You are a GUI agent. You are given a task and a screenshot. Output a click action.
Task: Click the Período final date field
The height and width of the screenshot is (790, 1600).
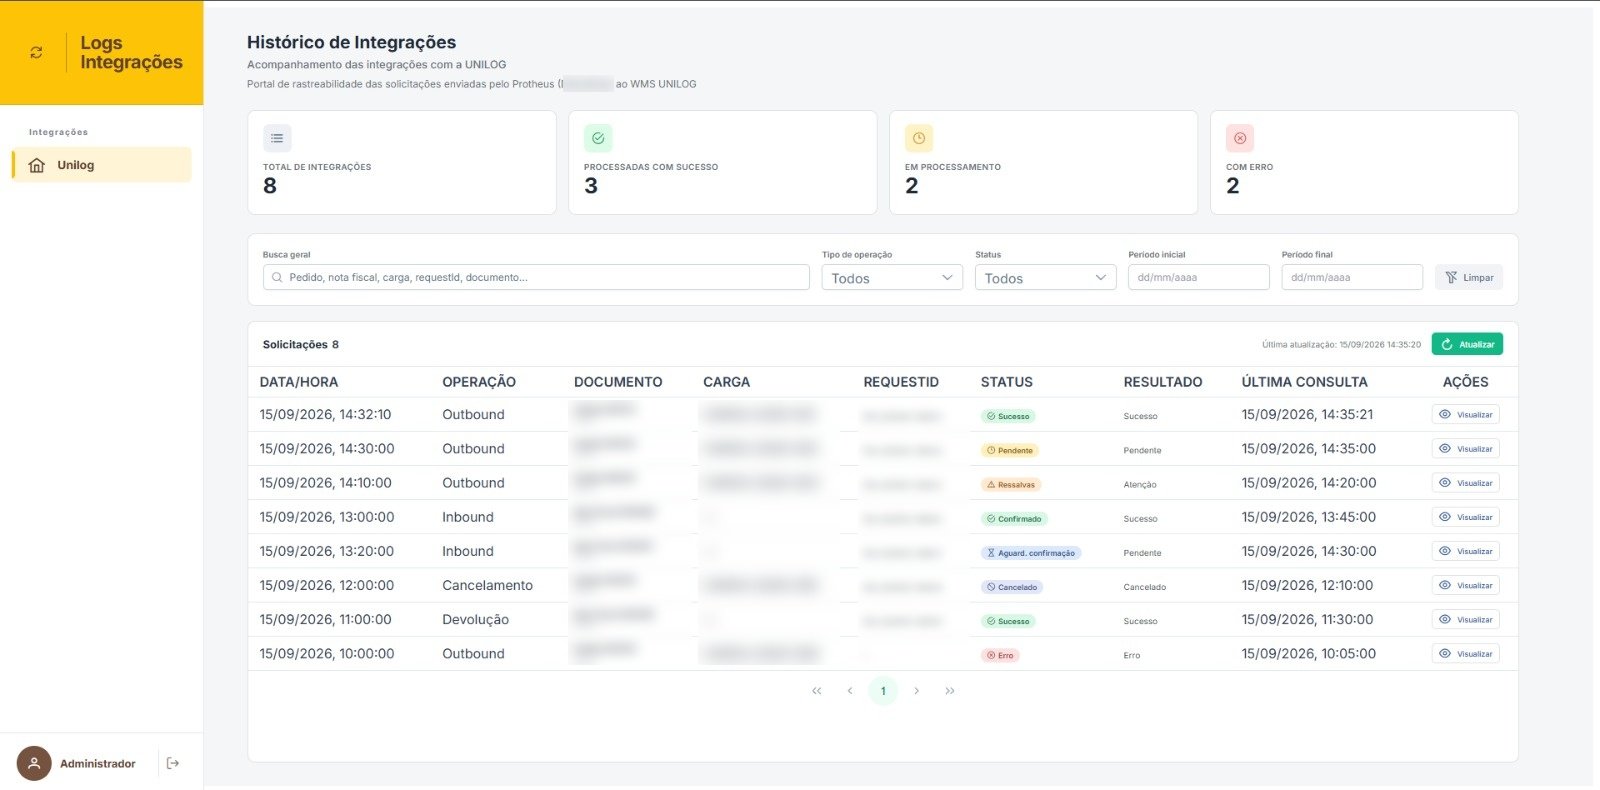pyautogui.click(x=1352, y=277)
